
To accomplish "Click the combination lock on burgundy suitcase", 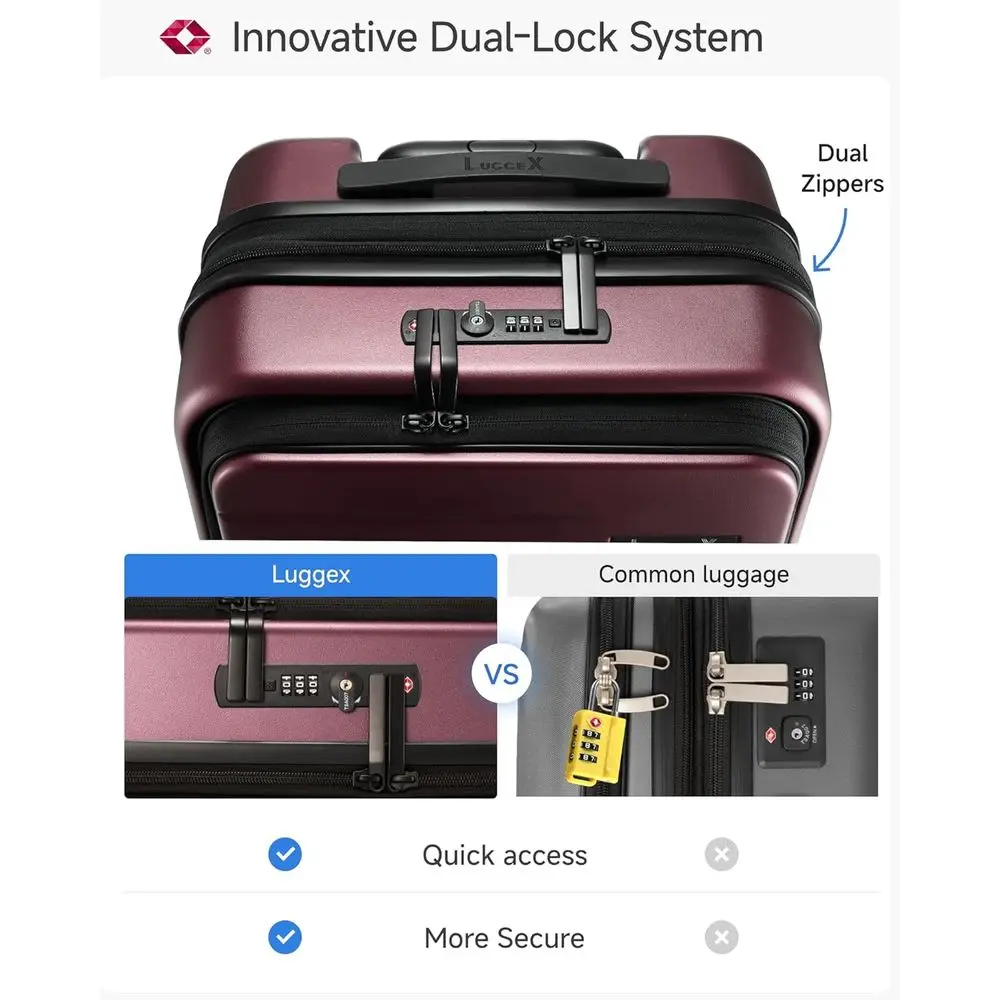I will coord(505,323).
